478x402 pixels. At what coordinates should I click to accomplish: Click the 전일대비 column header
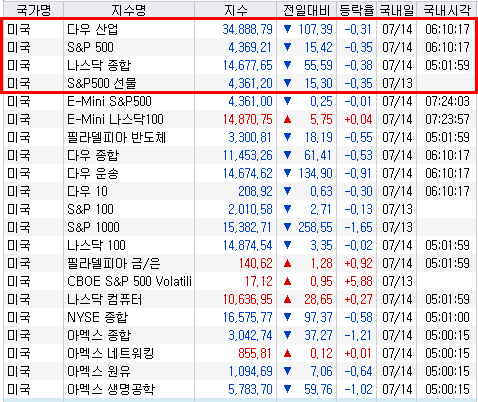click(x=306, y=10)
